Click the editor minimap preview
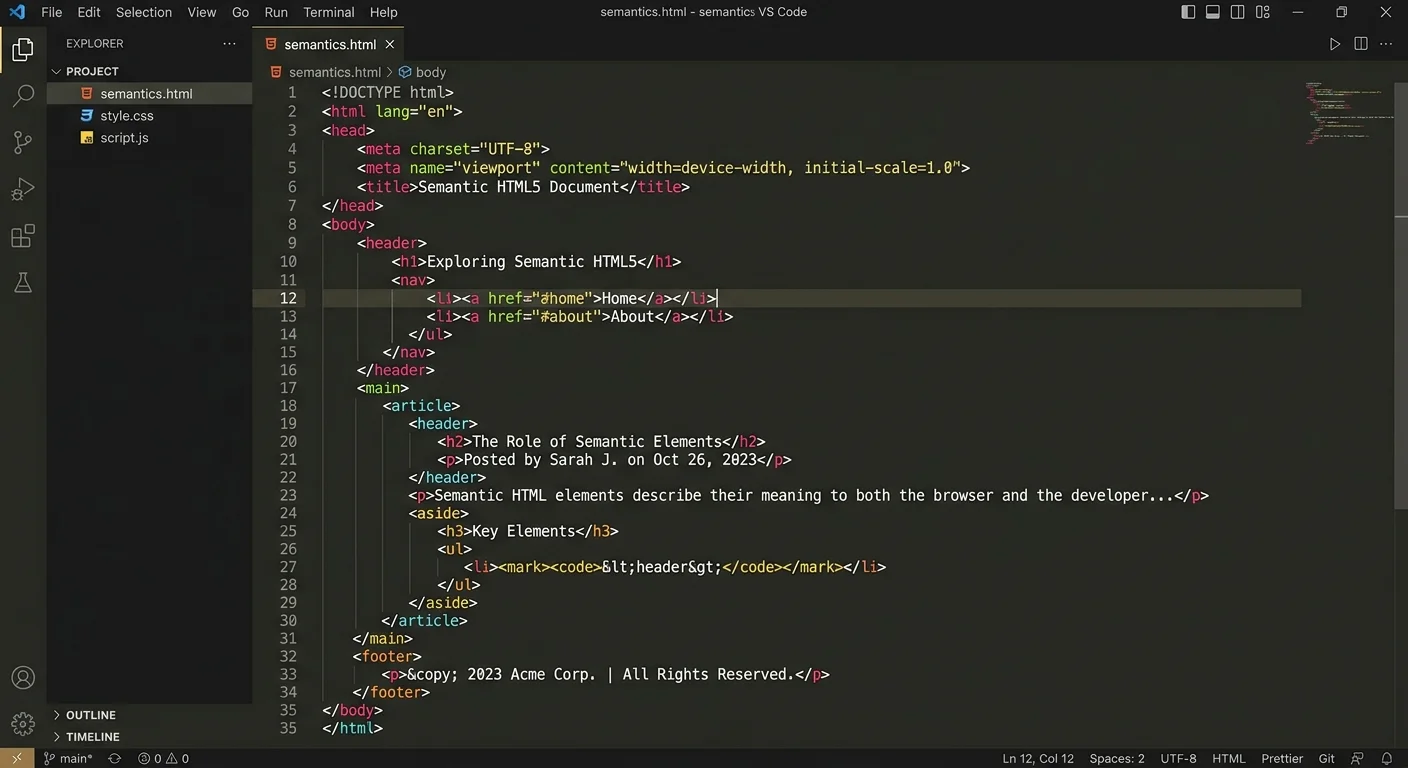This screenshot has width=1408, height=768. click(1348, 112)
